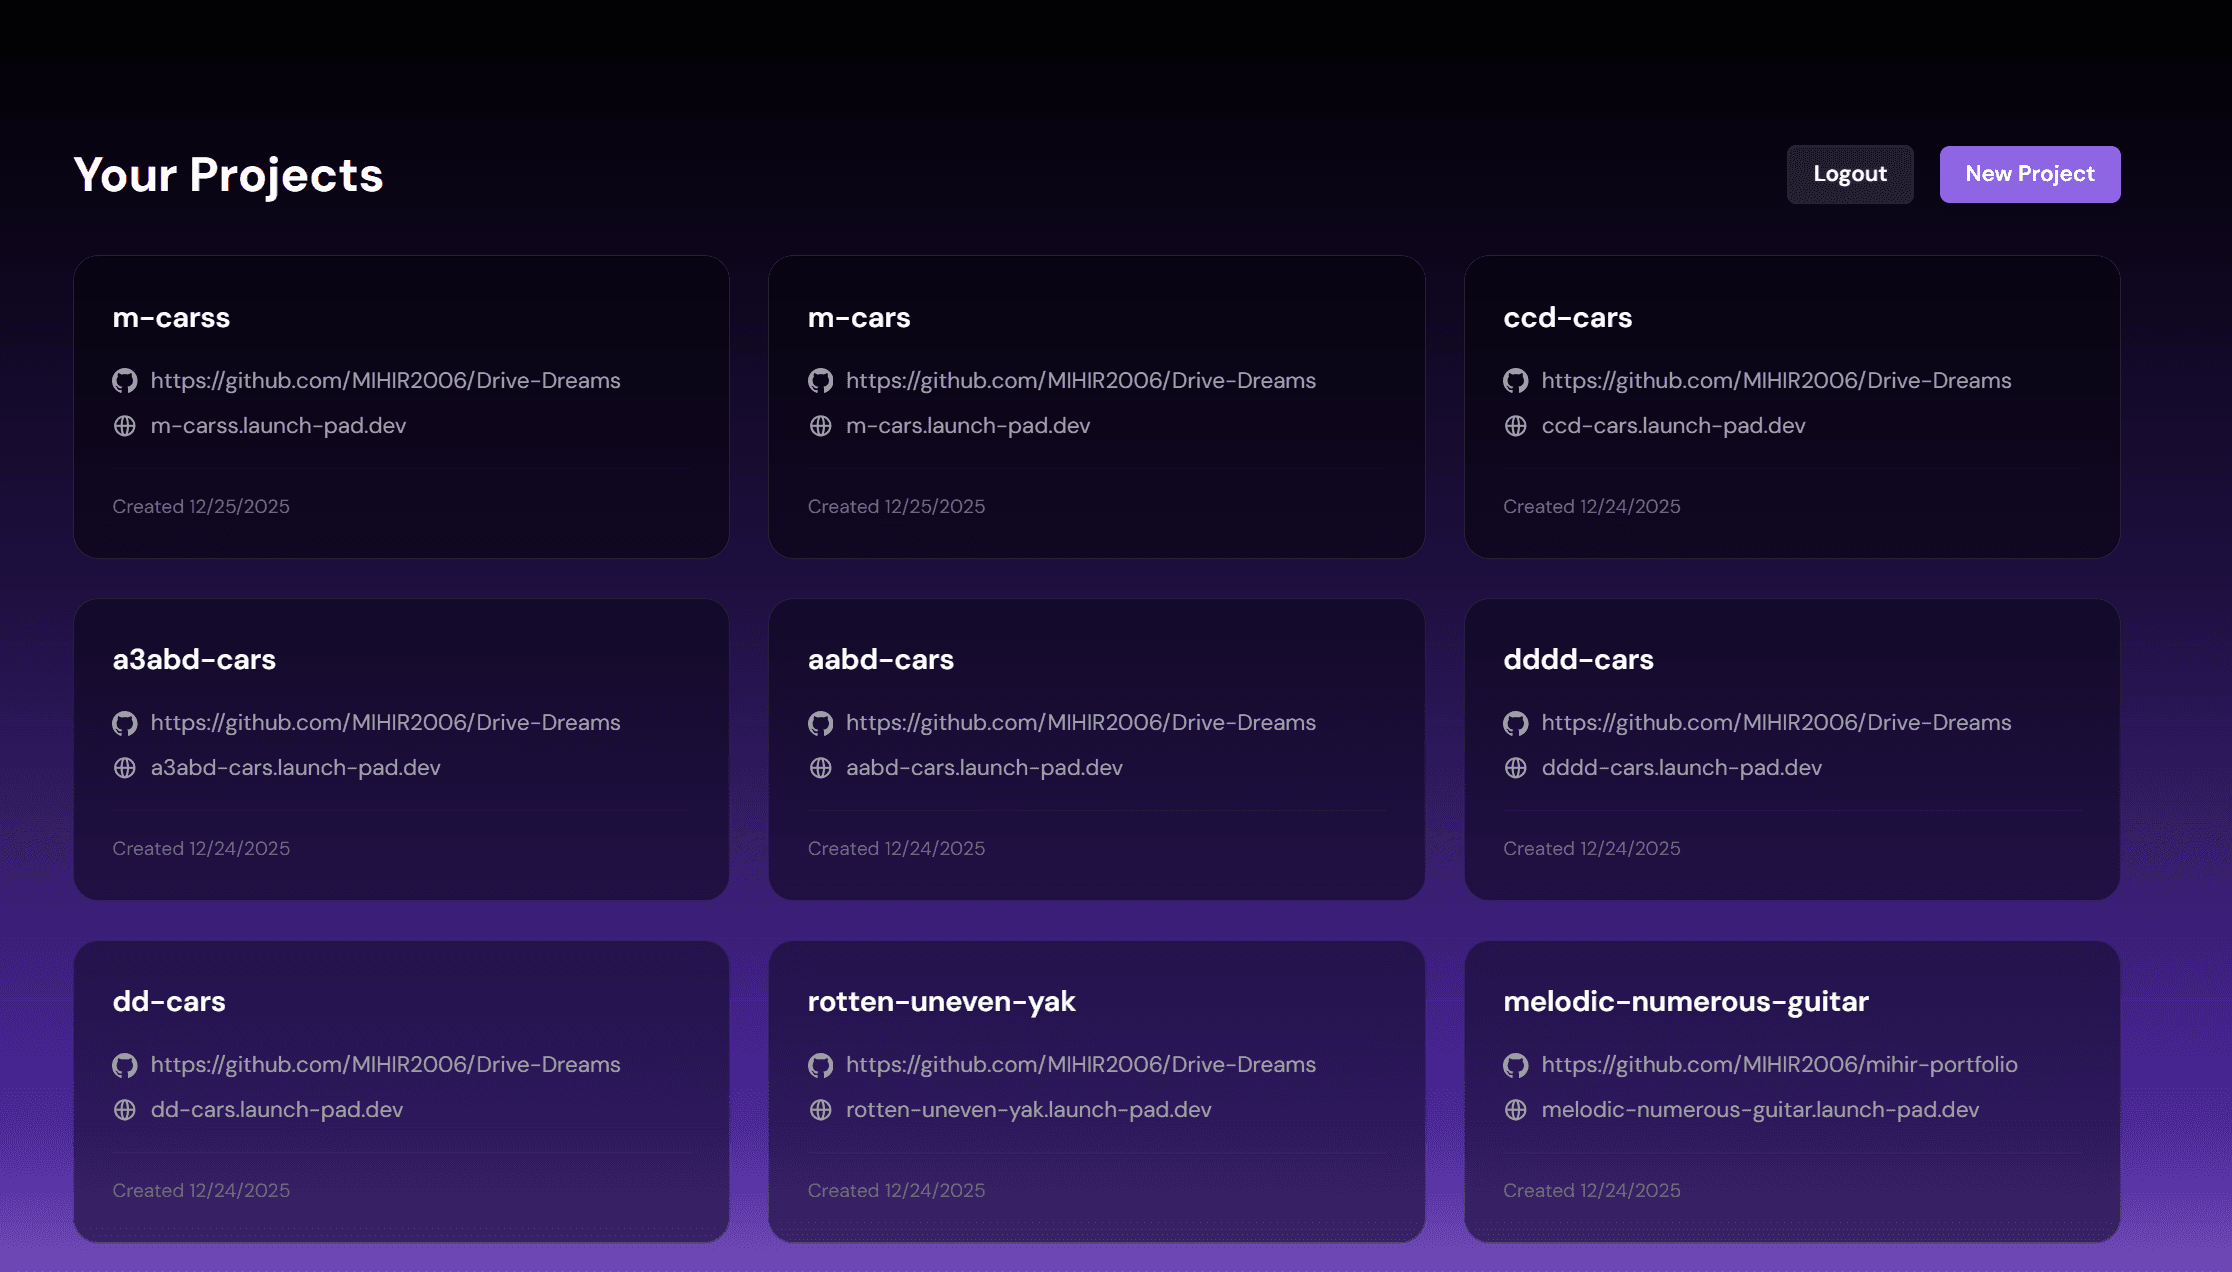Open the rotten-uneven-yak.launch-pad.dev link
This screenshot has height=1272, width=2232.
coord(1028,1110)
